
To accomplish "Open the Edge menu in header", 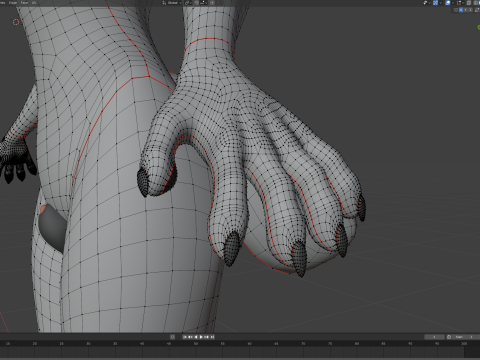I will (x=13, y=3).
